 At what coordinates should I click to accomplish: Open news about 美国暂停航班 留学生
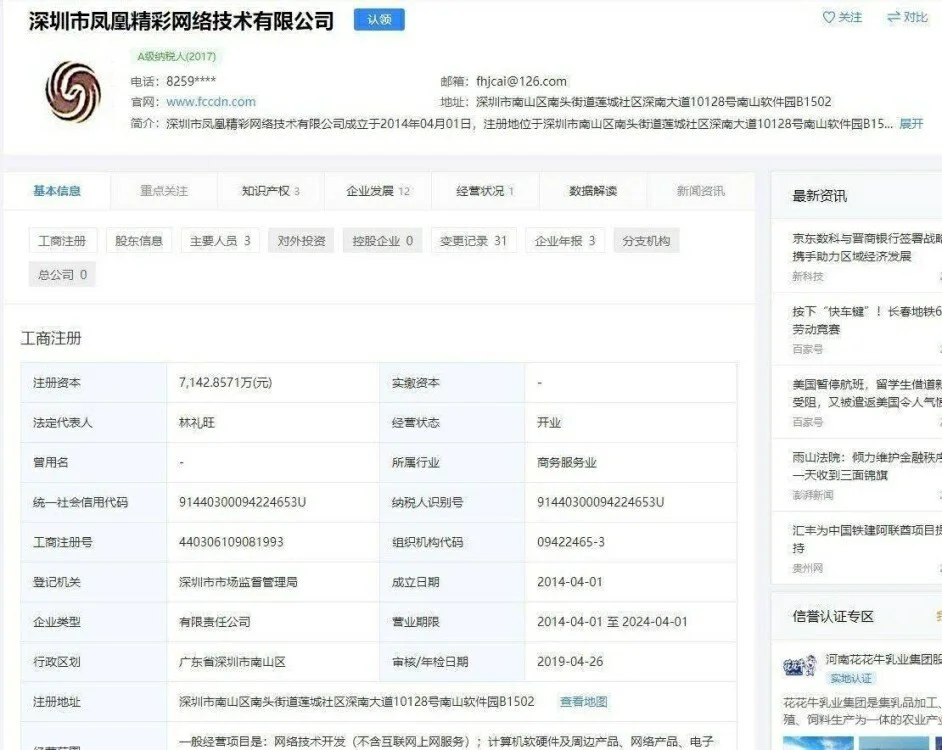pyautogui.click(x=866, y=393)
